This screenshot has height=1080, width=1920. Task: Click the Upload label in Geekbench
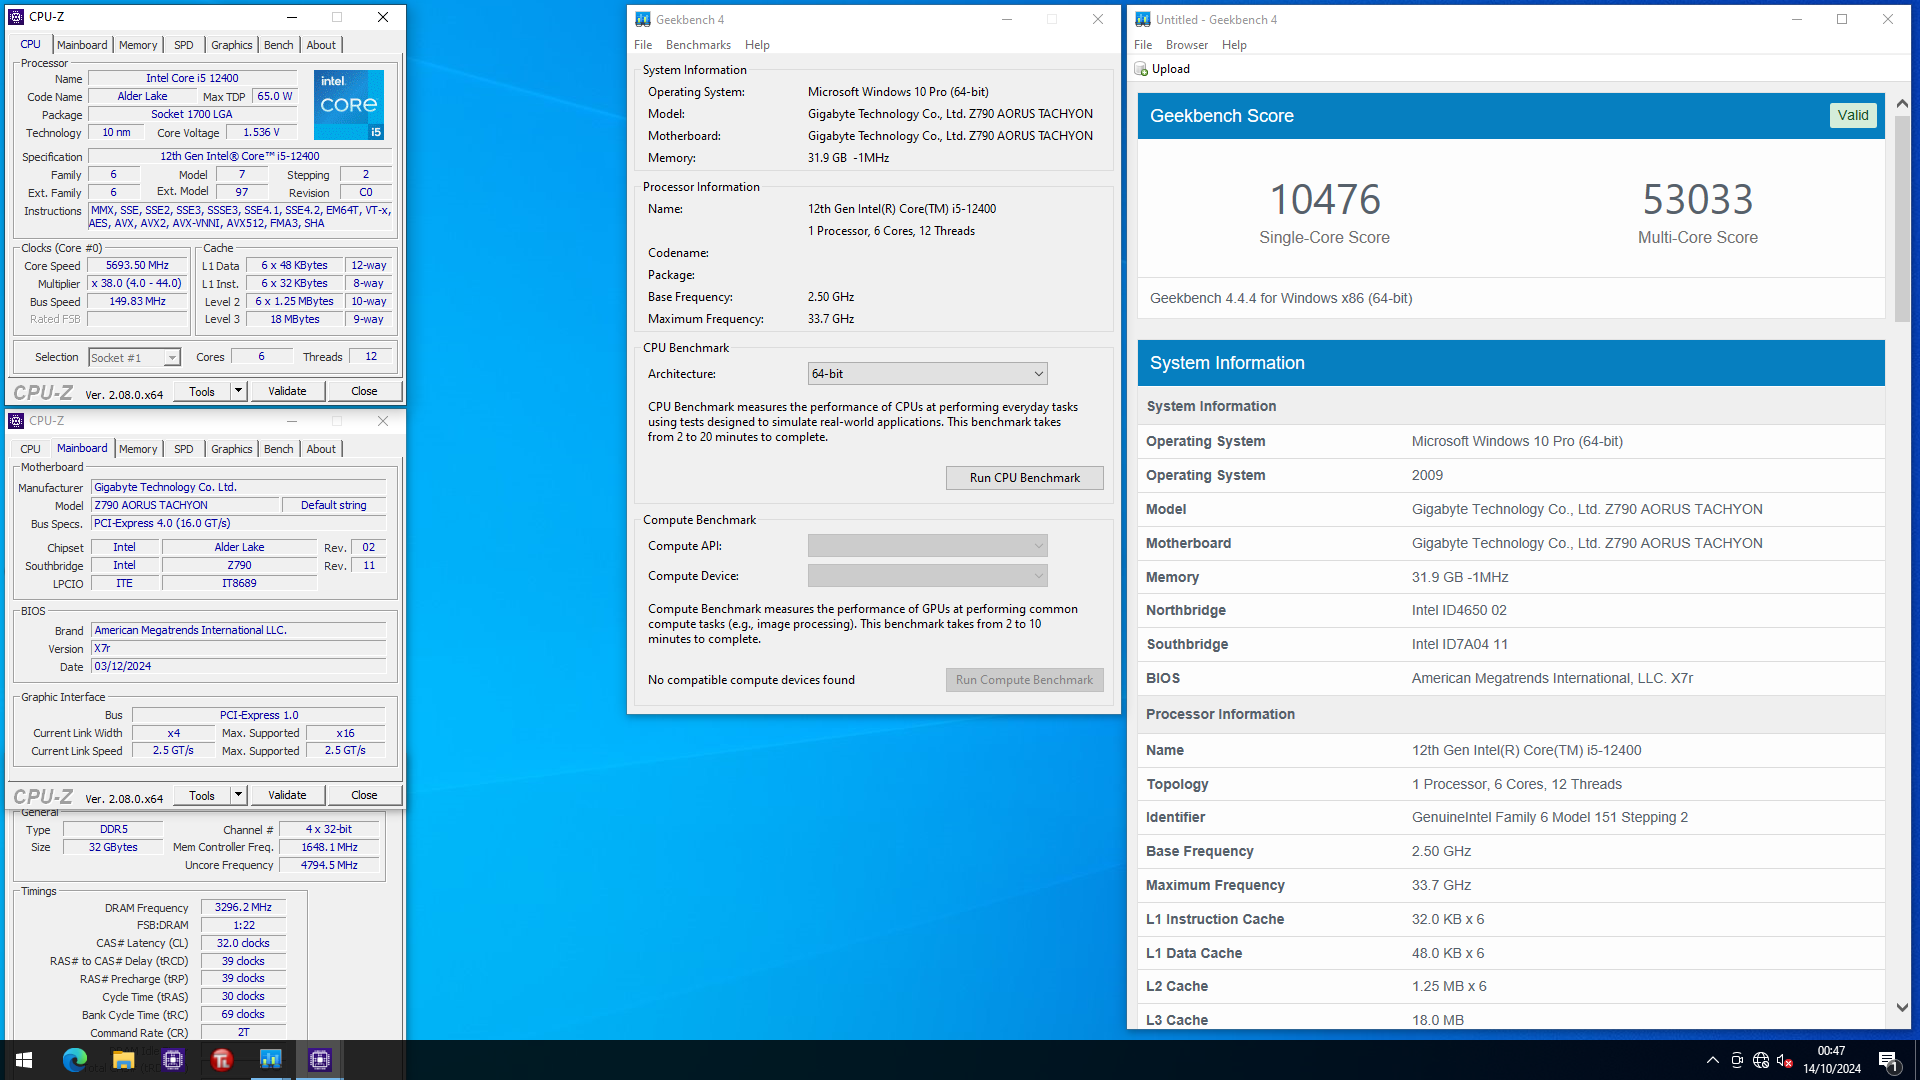[1170, 69]
